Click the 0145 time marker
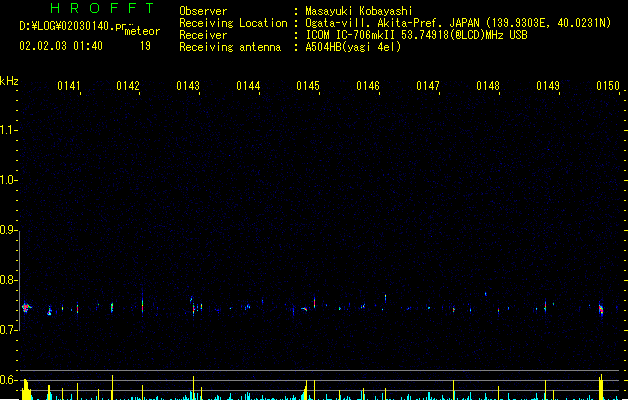629x400 pixels. 308,86
